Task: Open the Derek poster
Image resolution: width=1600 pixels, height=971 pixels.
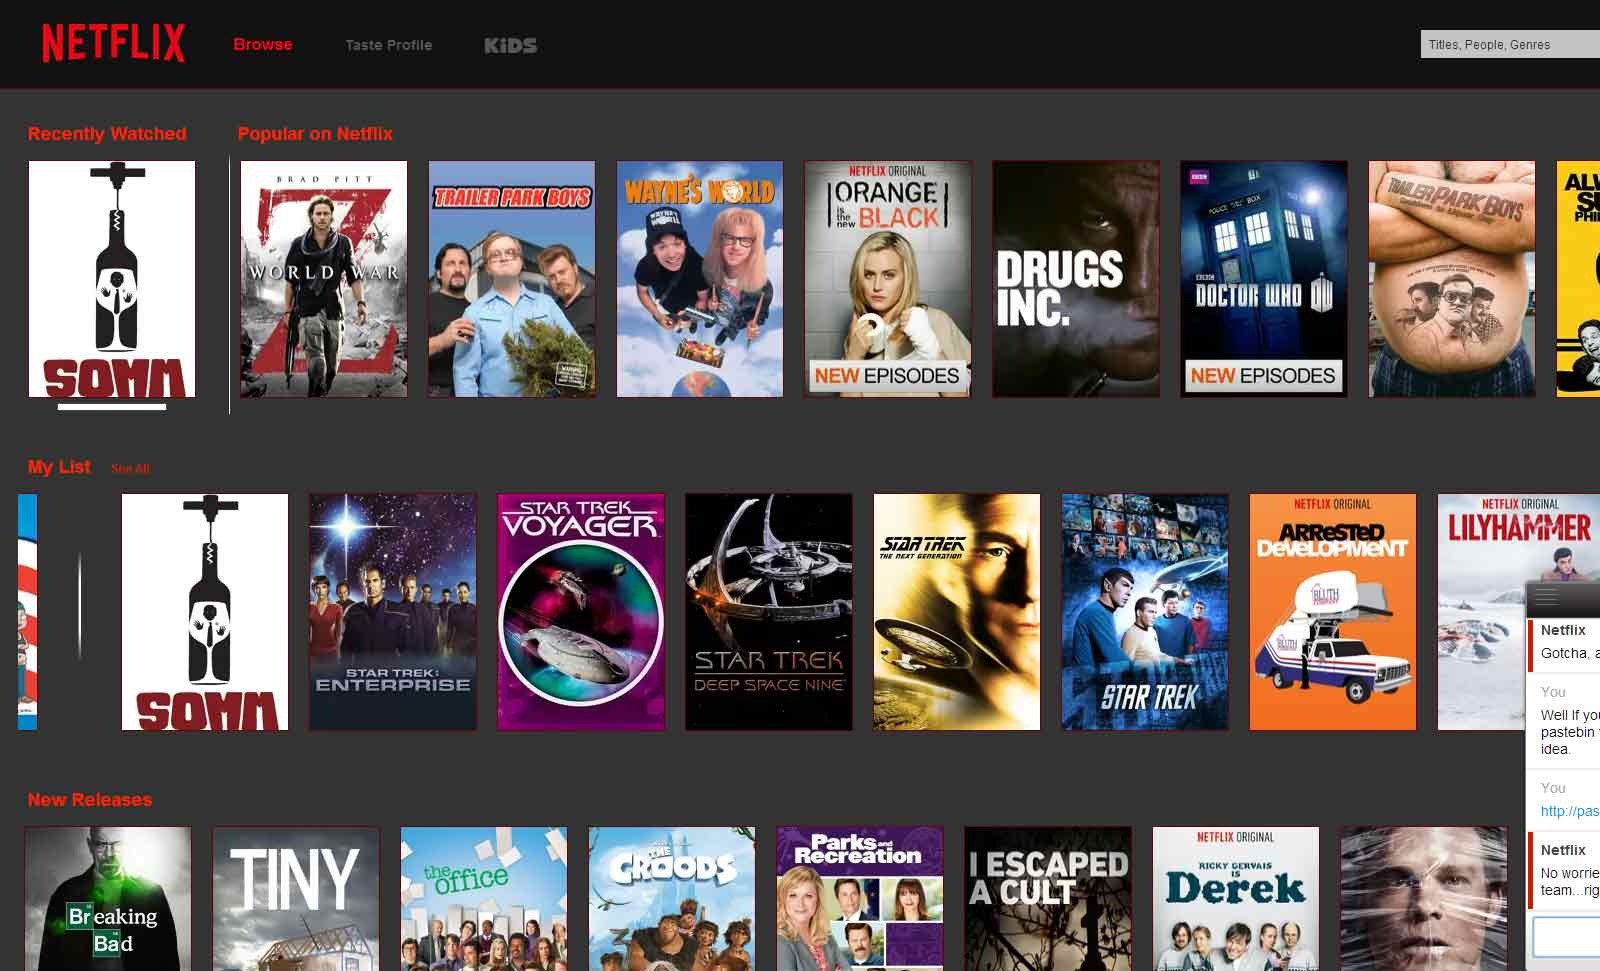Action: (x=1236, y=898)
